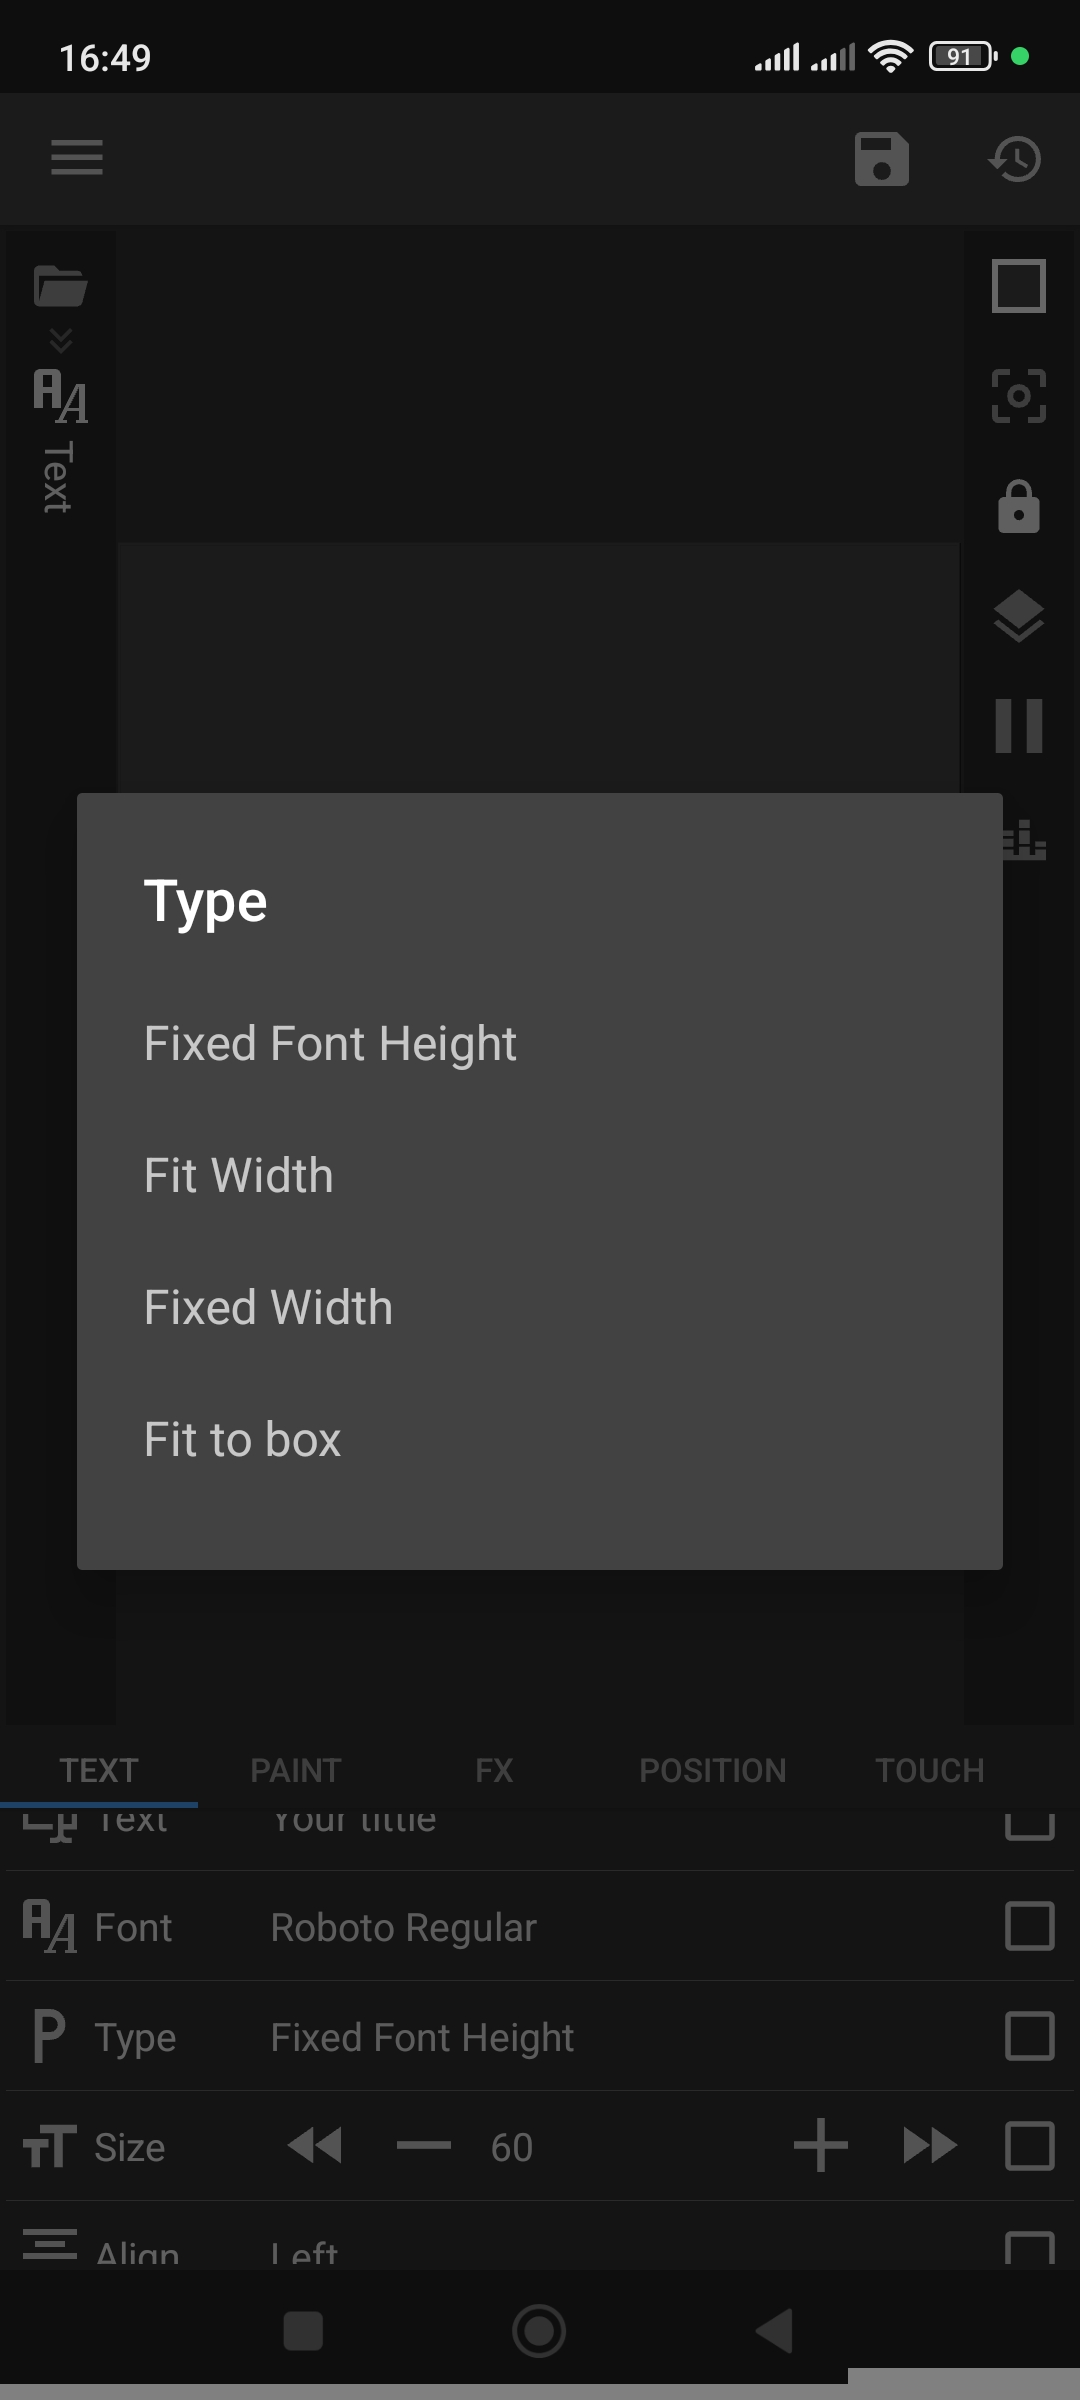Select the Fit to box option
The width and height of the screenshot is (1080, 2400).
242,1440
